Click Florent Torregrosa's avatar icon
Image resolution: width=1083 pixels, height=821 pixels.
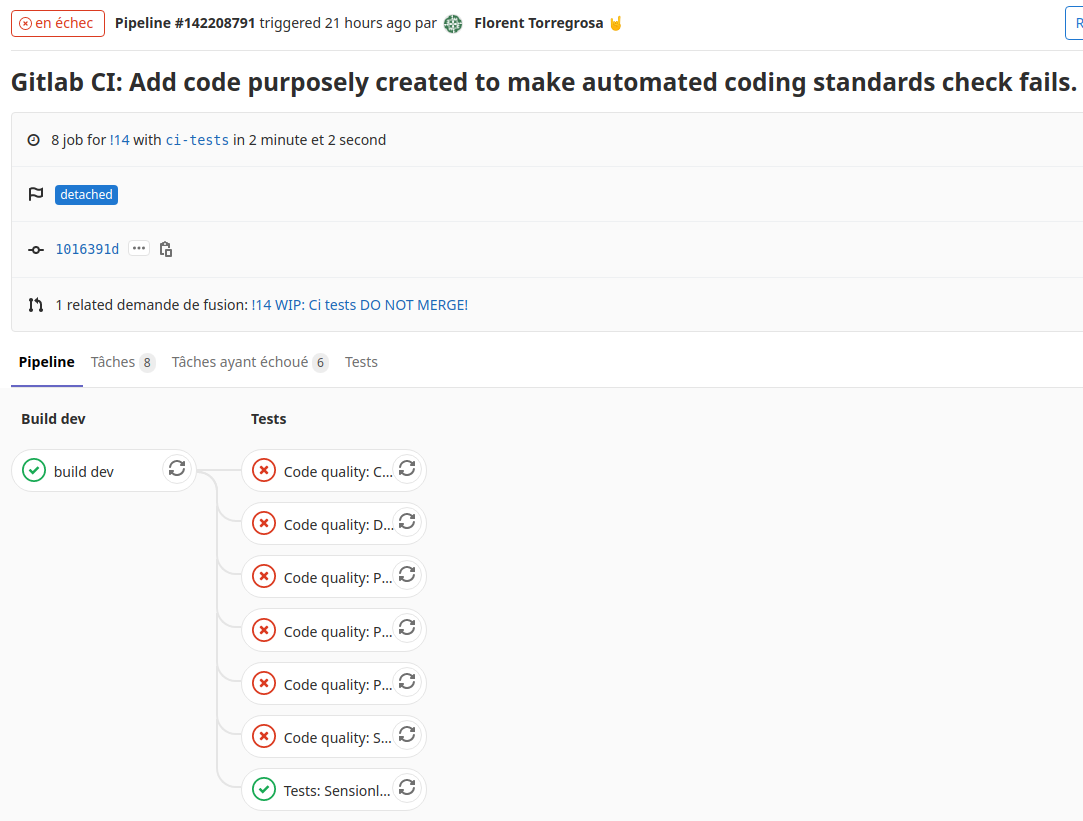click(x=453, y=24)
